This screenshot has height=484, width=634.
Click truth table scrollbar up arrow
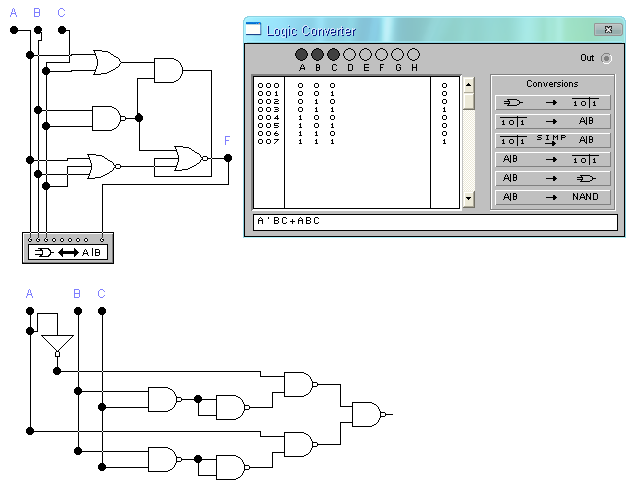[x=468, y=85]
